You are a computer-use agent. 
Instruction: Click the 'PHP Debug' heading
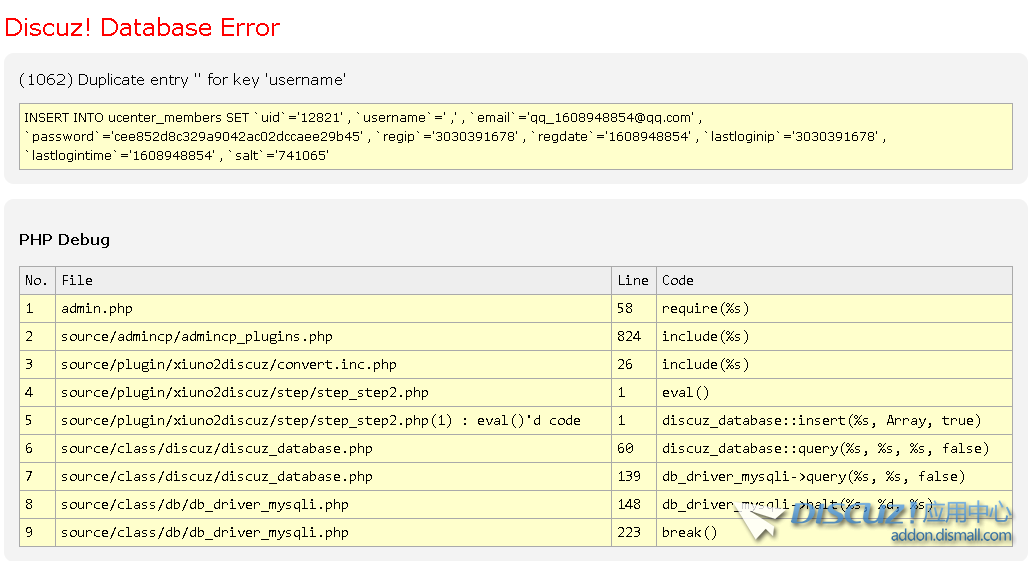[64, 240]
